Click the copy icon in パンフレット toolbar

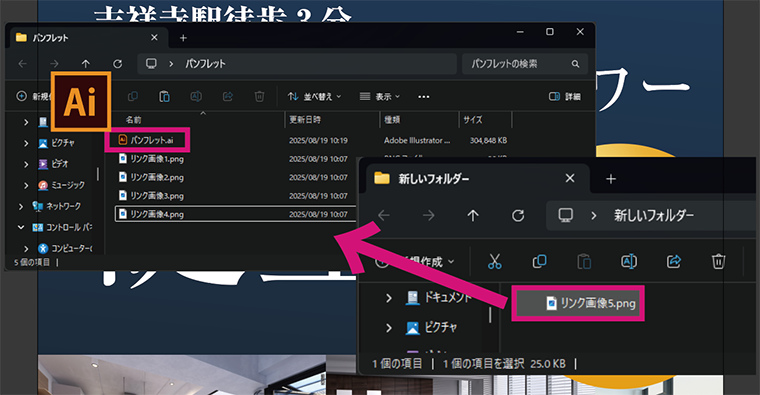[x=132, y=96]
